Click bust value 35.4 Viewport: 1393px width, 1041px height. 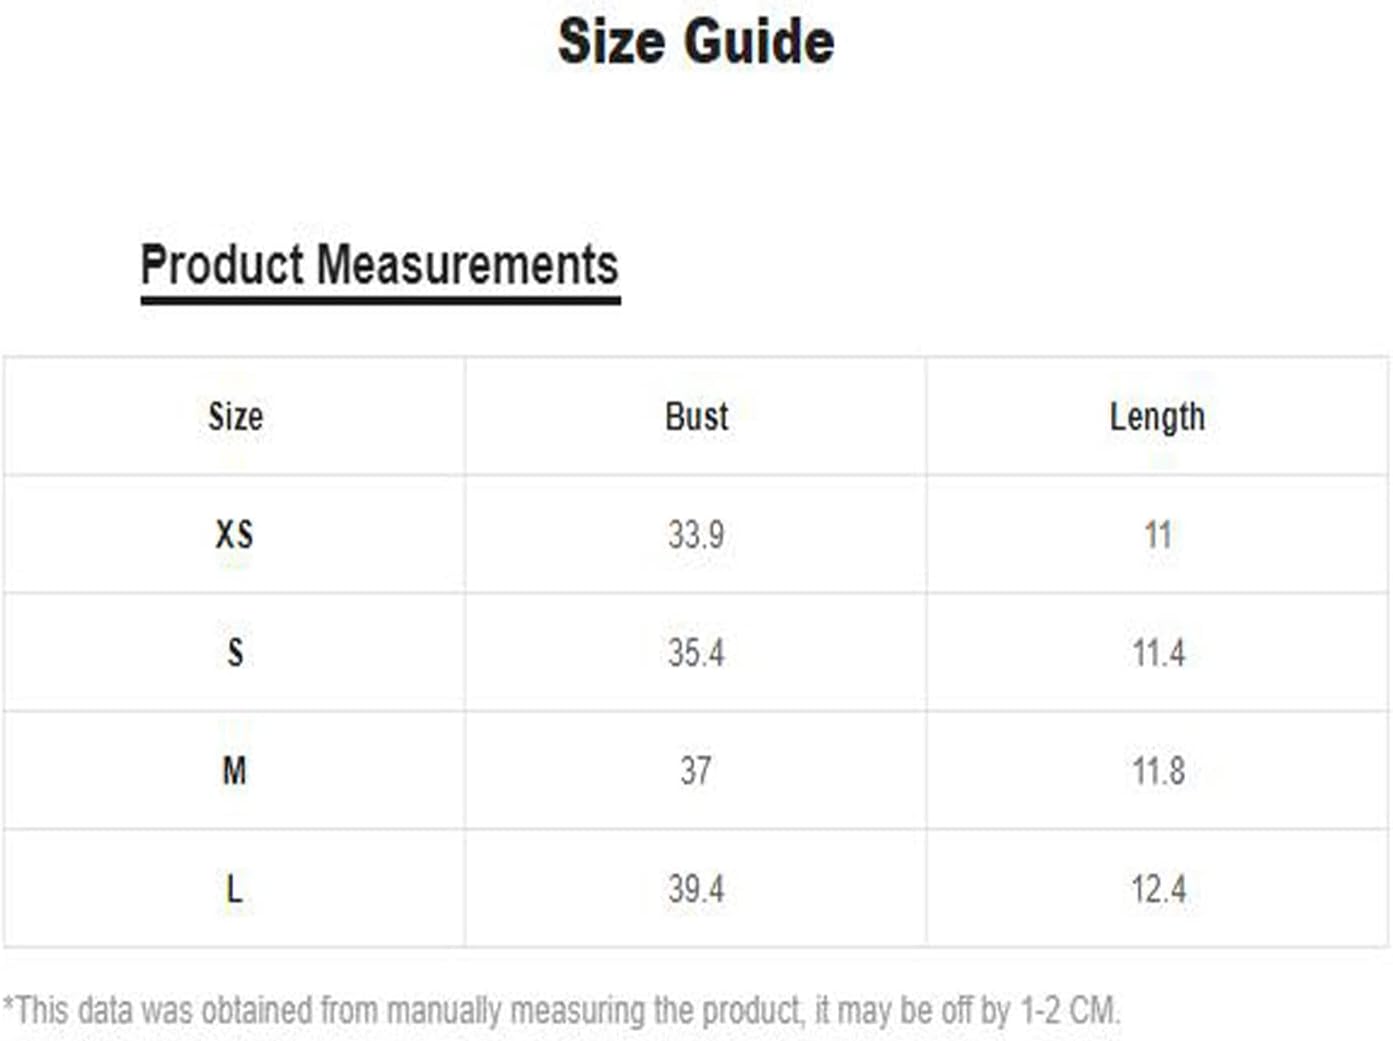click(696, 652)
